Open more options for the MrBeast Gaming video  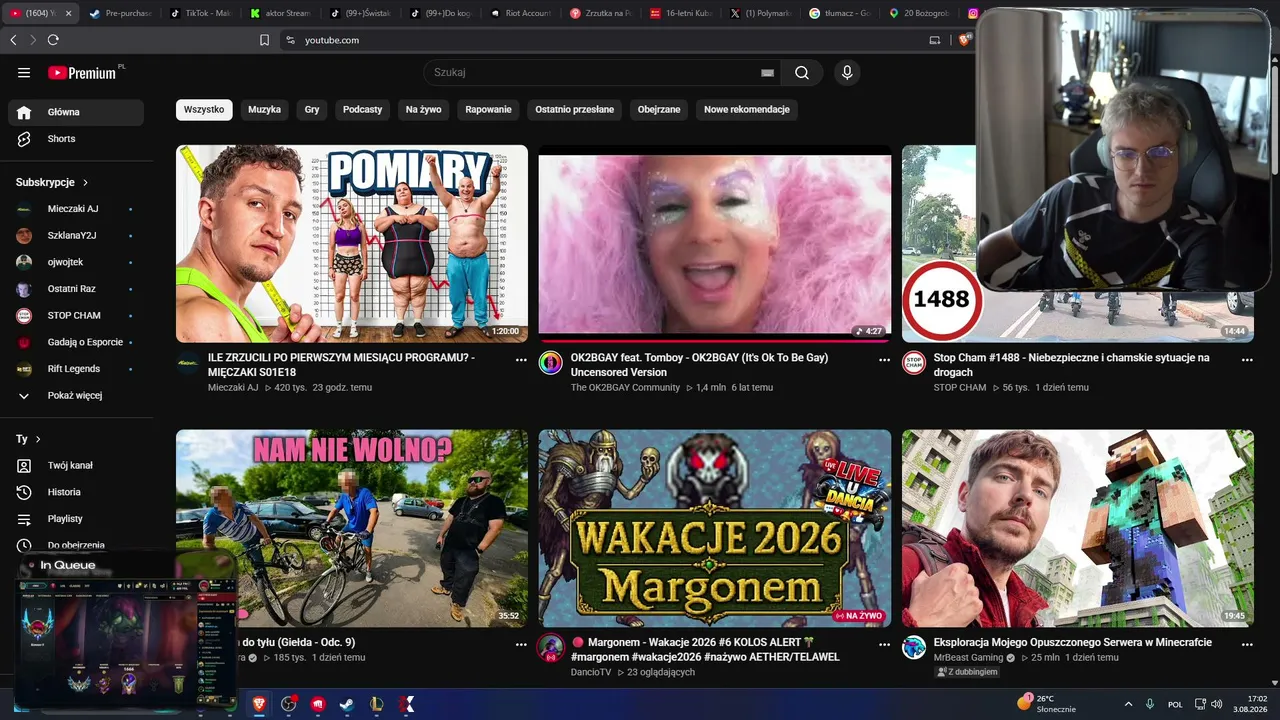[x=1247, y=645]
